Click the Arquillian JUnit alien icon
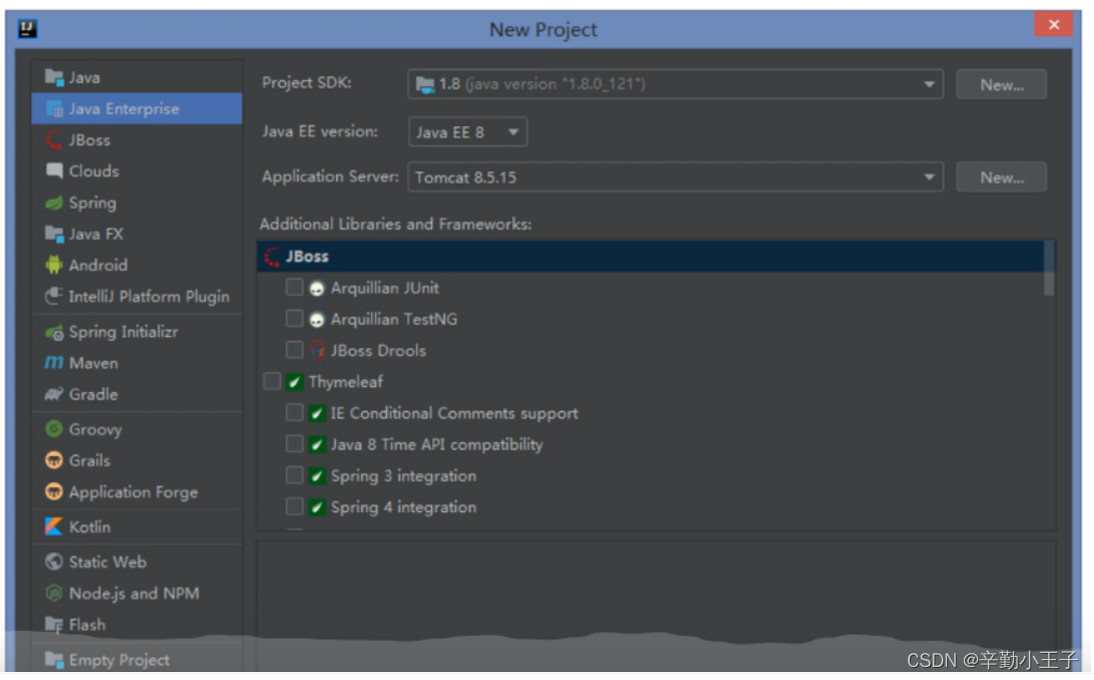The image size is (1094, 680). (317, 288)
